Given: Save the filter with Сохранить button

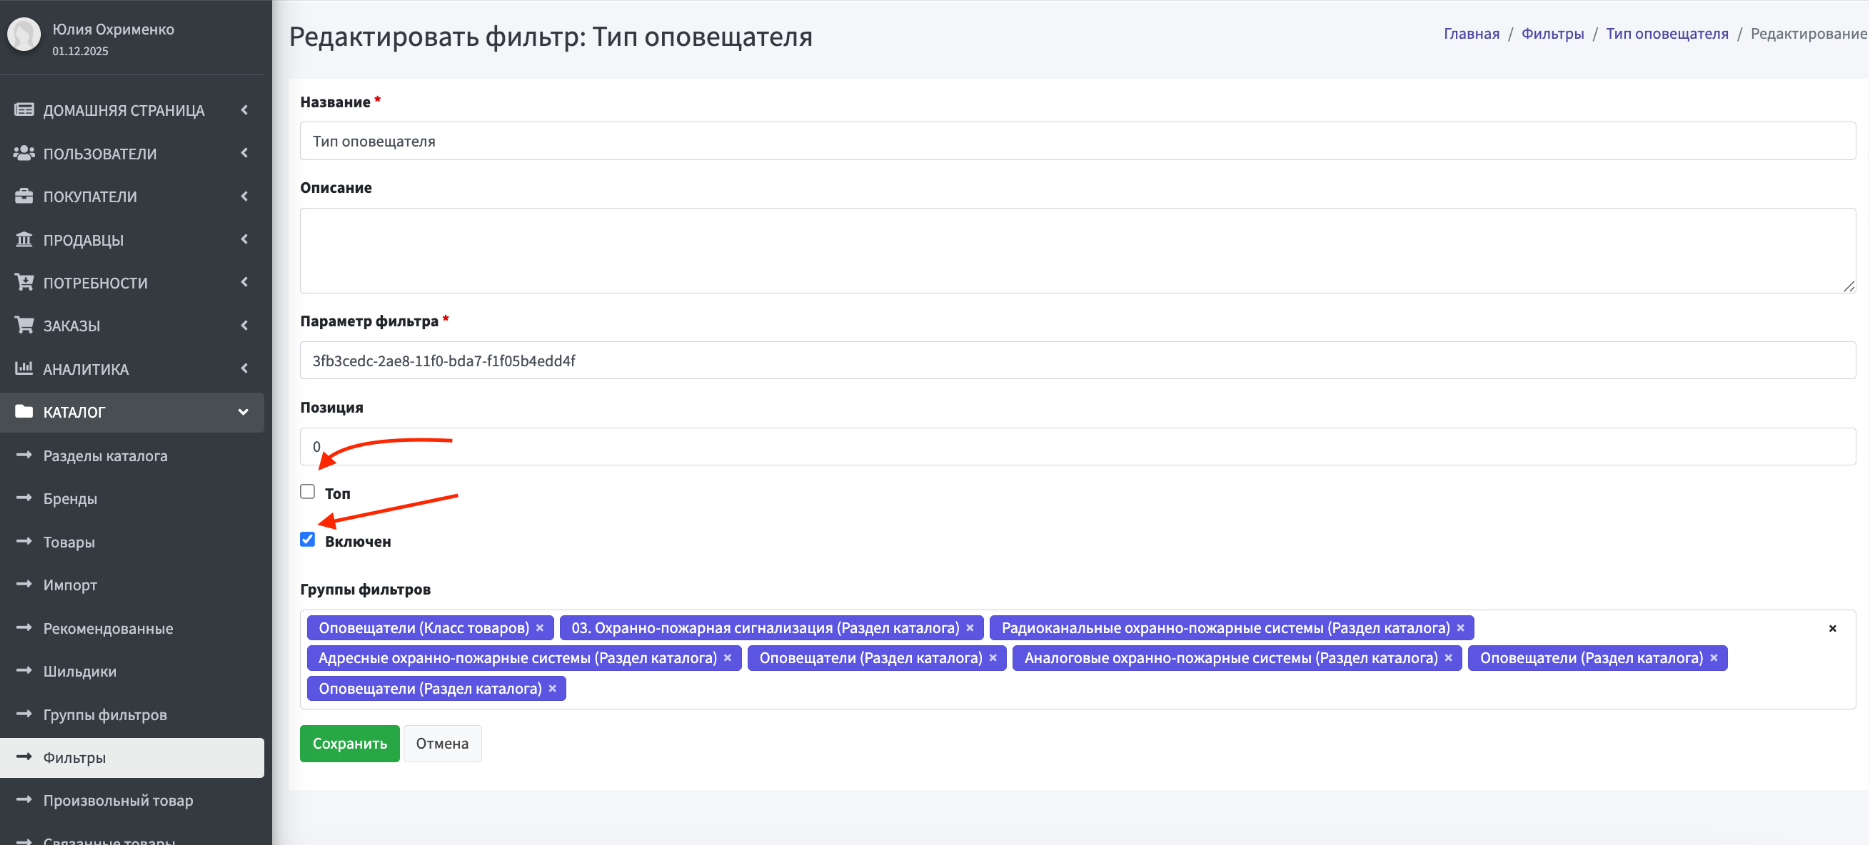Looking at the screenshot, I should coord(350,743).
